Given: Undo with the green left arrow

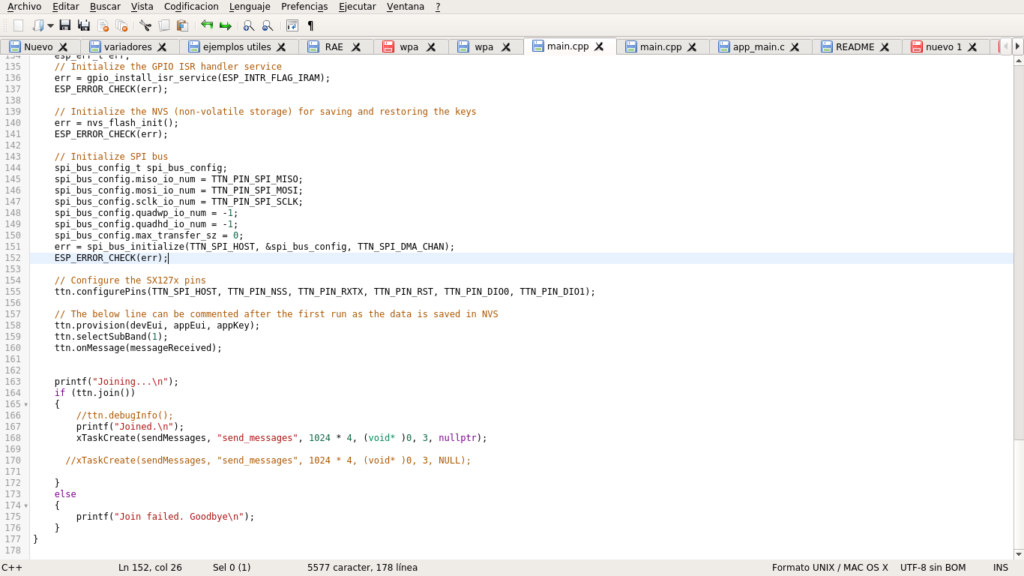Looking at the screenshot, I should click(x=206, y=25).
